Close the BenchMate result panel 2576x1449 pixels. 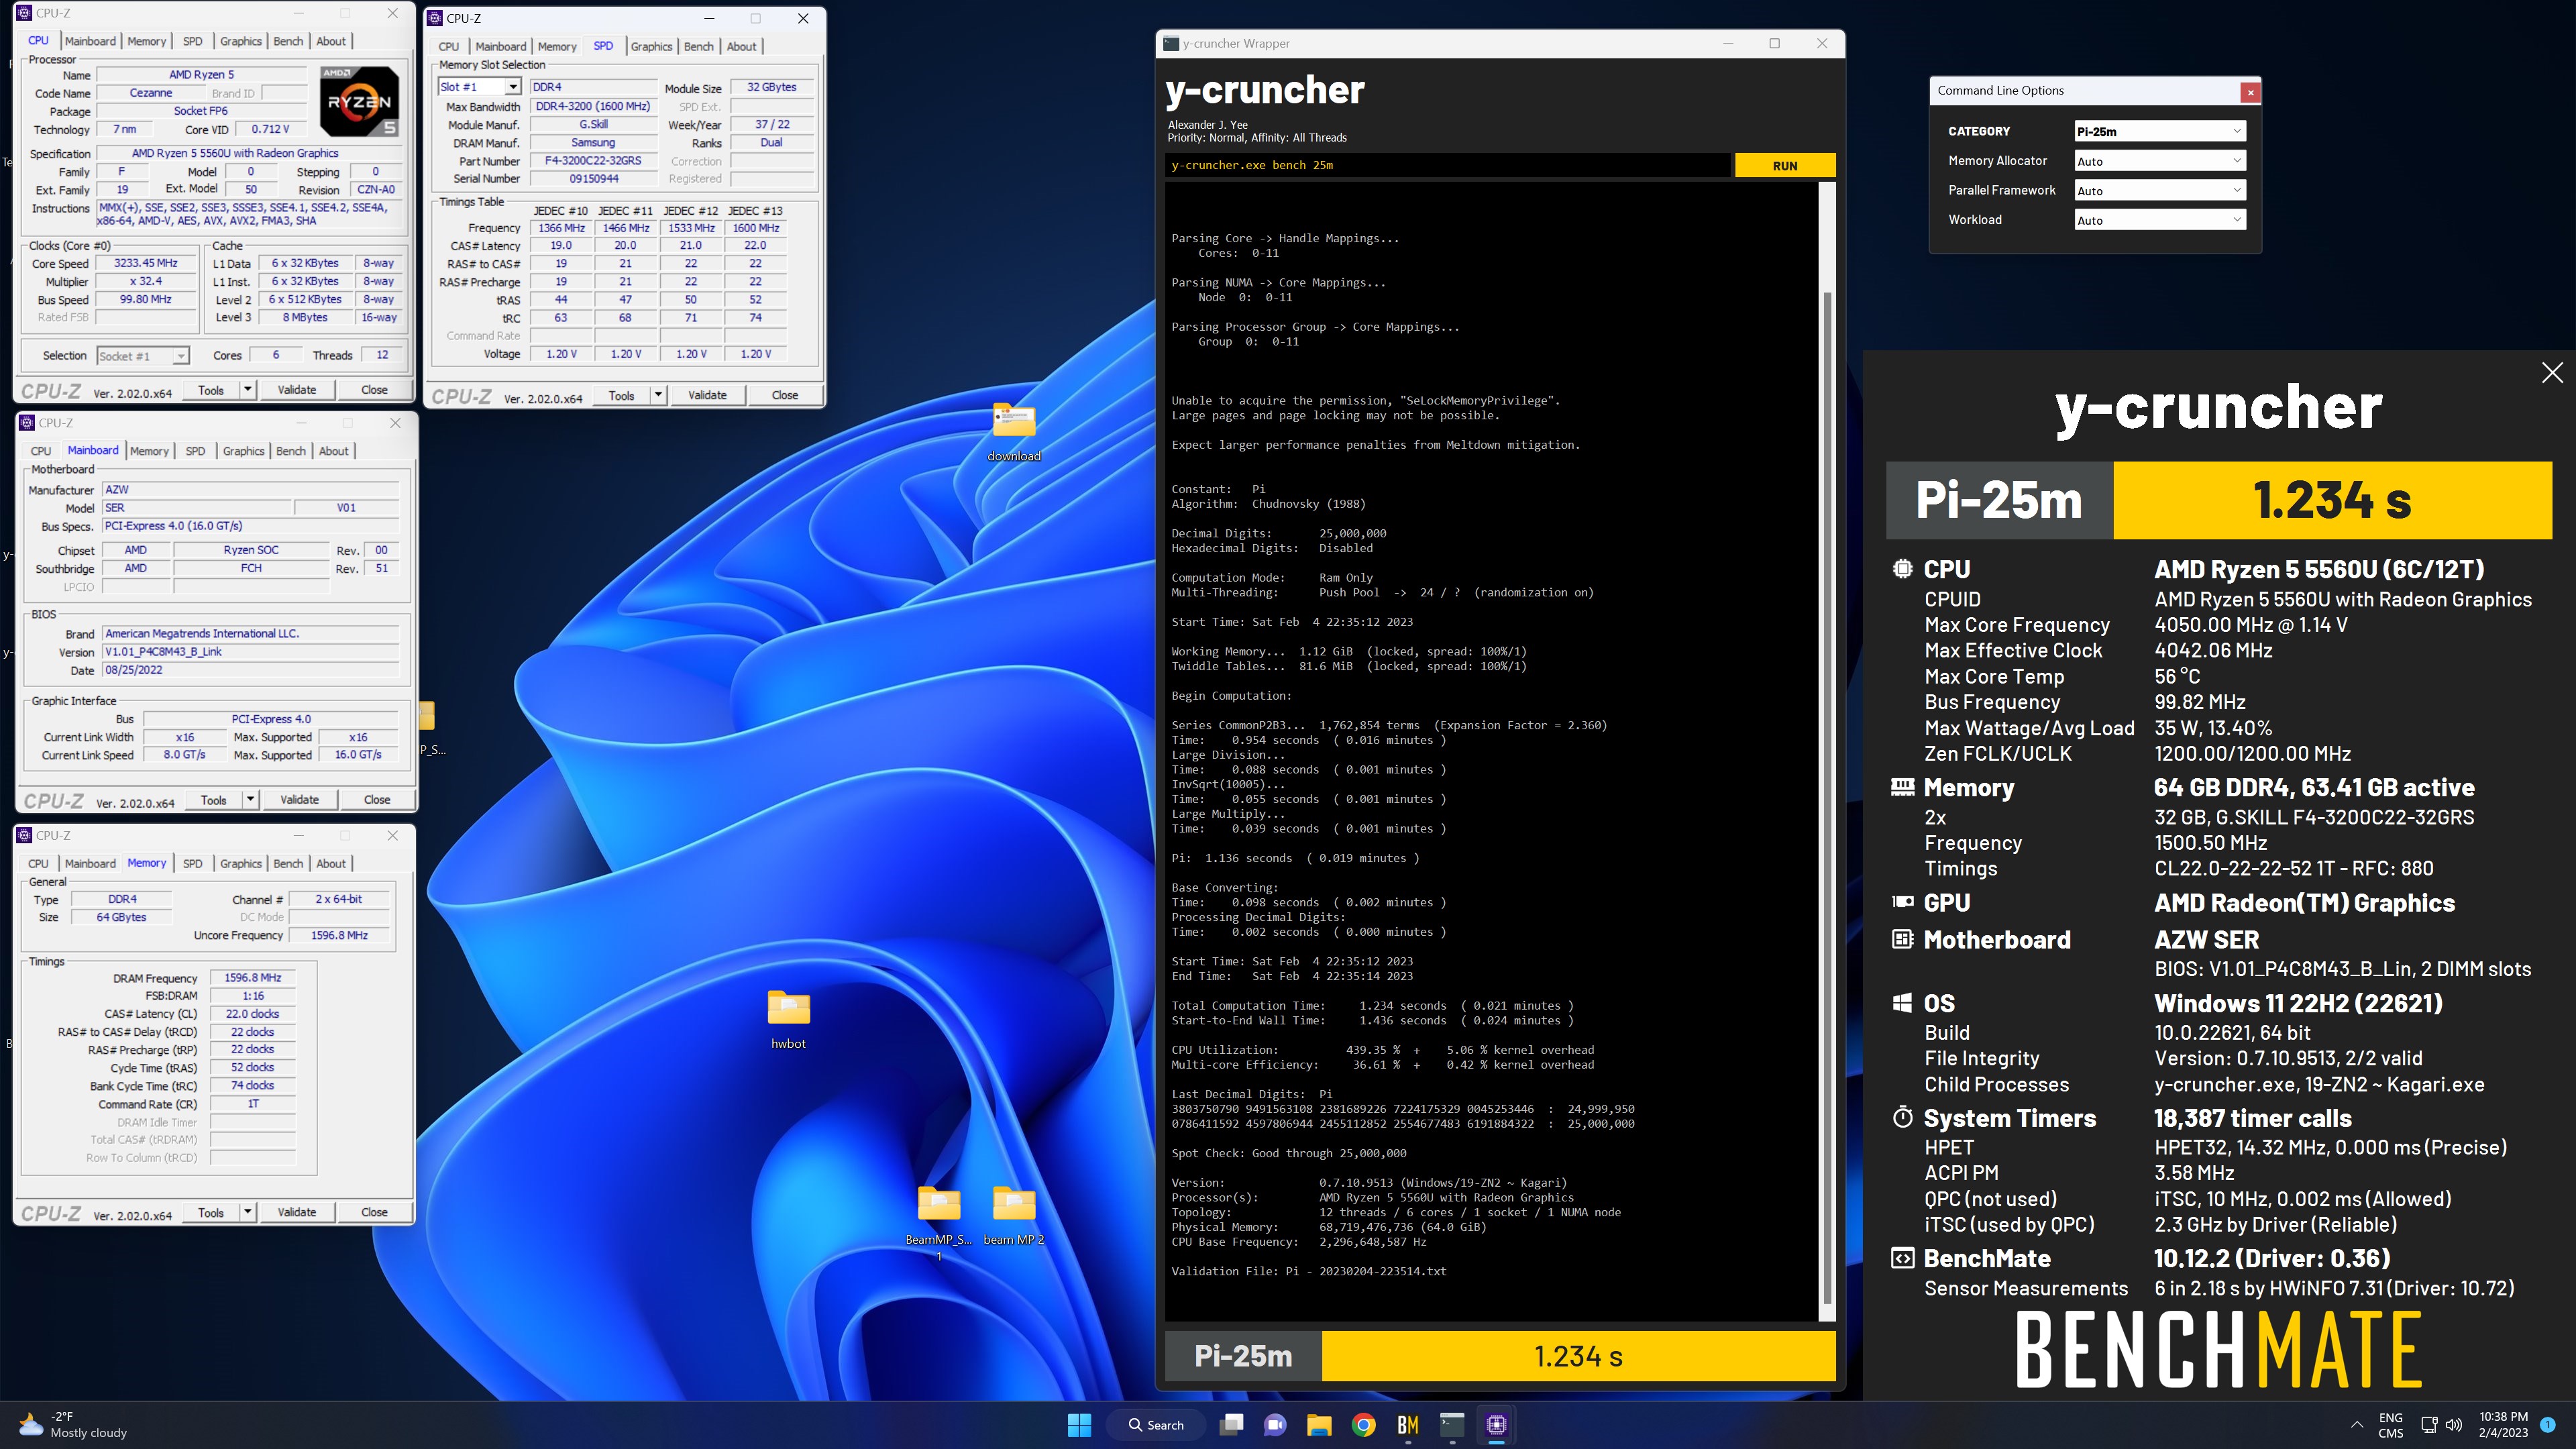pos(2552,372)
